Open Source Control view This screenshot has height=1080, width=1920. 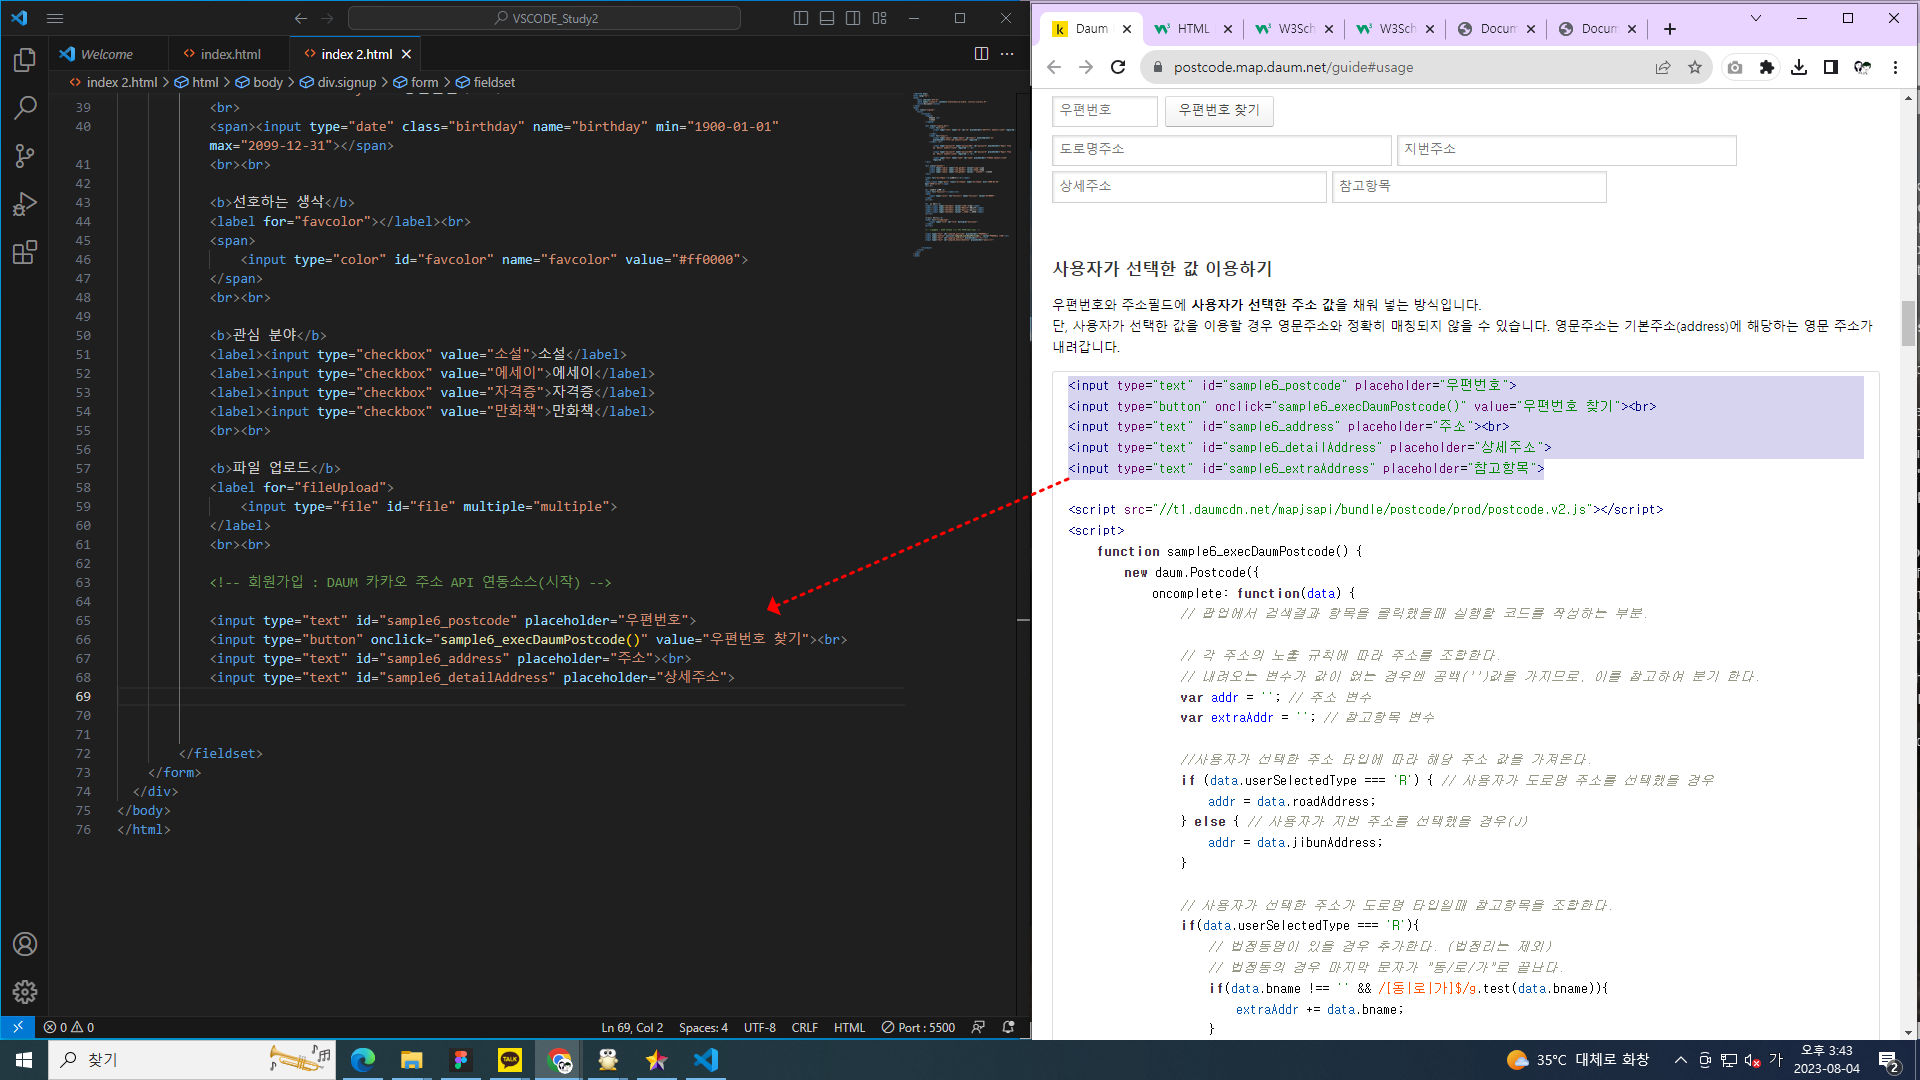click(25, 156)
